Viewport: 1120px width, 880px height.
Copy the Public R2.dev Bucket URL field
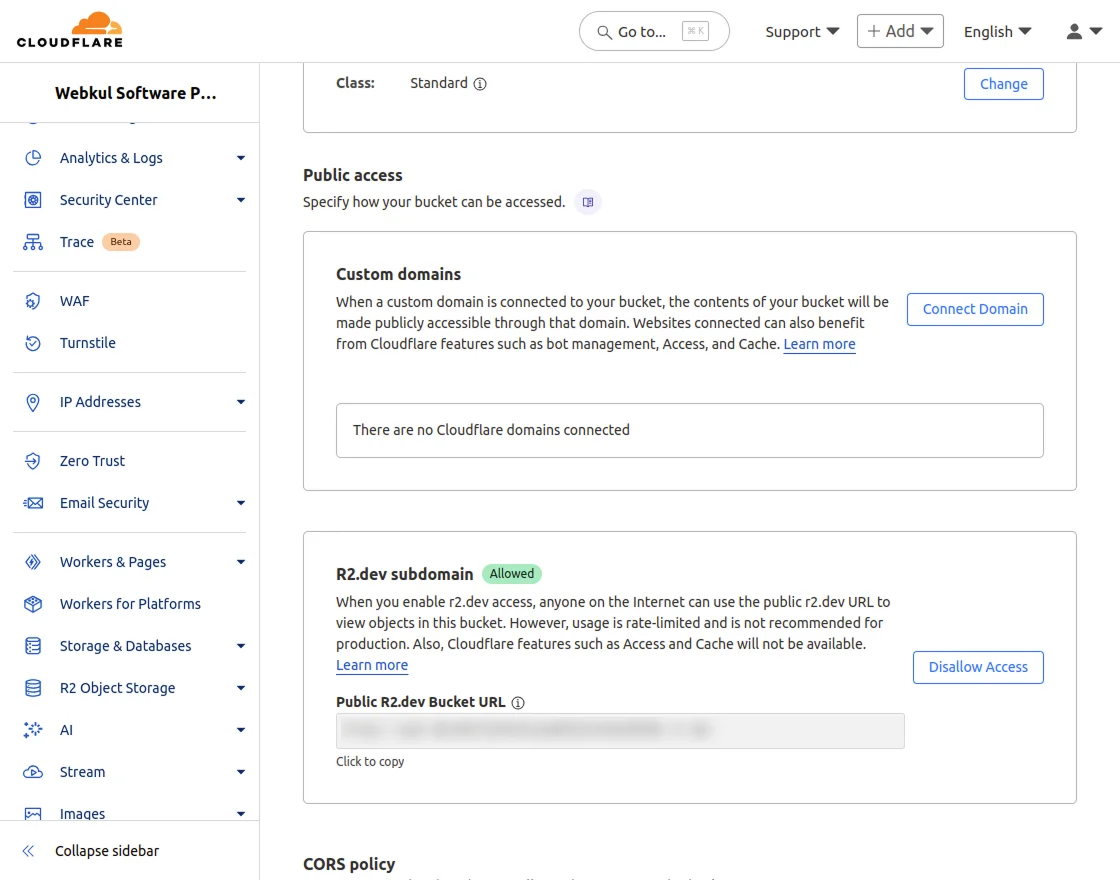pyautogui.click(x=620, y=731)
